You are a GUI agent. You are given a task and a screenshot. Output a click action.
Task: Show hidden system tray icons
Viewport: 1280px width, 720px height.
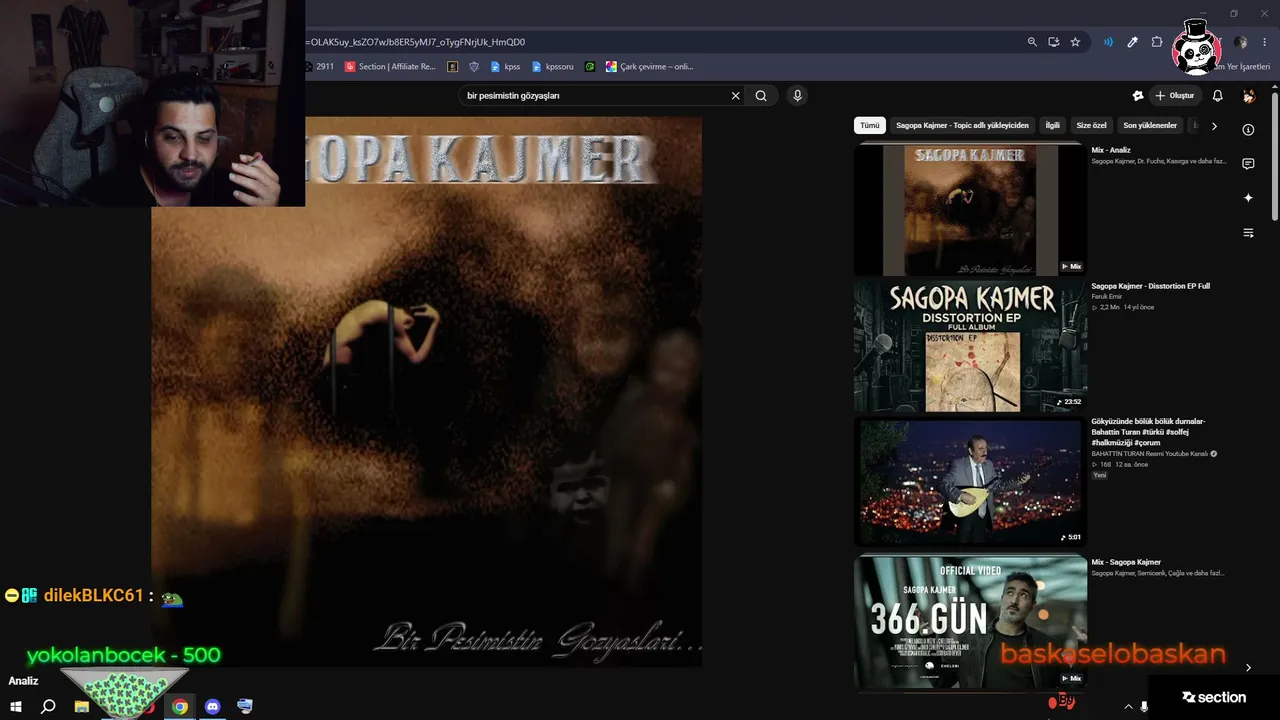pyautogui.click(x=1129, y=707)
